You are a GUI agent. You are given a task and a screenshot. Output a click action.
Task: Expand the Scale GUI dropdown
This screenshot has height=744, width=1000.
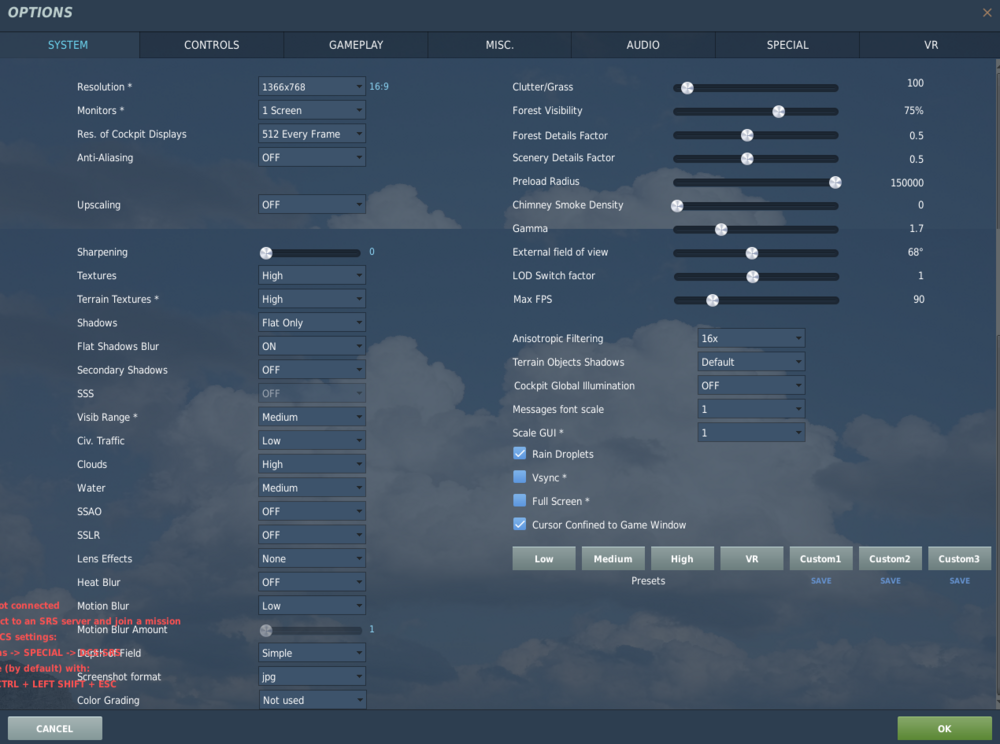click(751, 433)
